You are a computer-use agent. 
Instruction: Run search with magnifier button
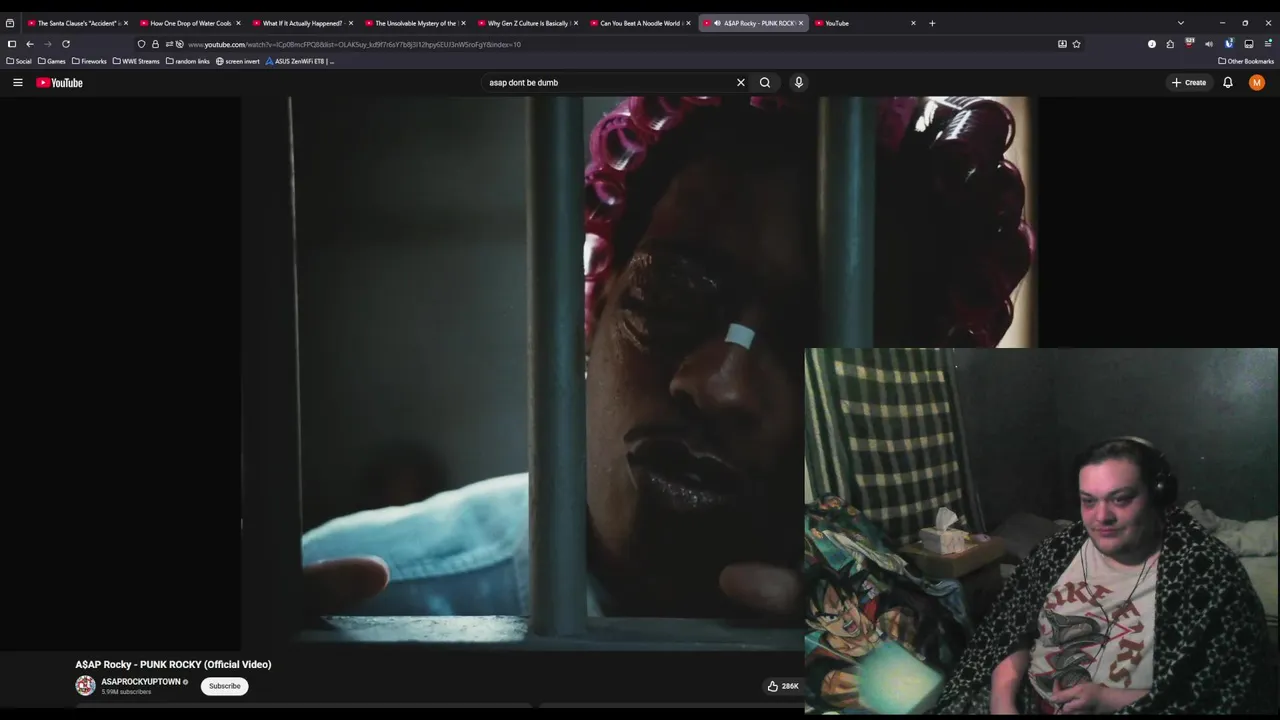(765, 83)
